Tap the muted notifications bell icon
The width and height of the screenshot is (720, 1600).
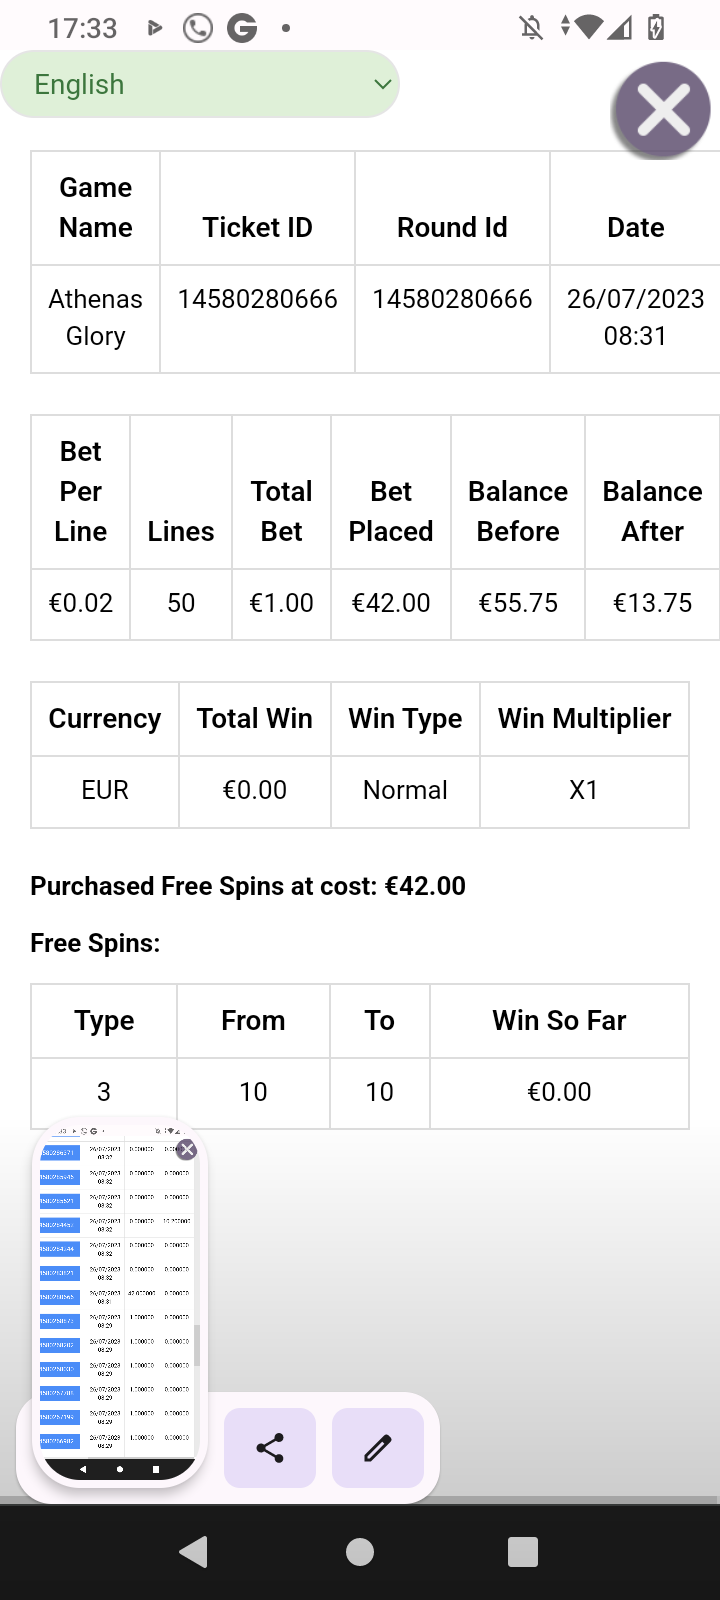[532, 27]
